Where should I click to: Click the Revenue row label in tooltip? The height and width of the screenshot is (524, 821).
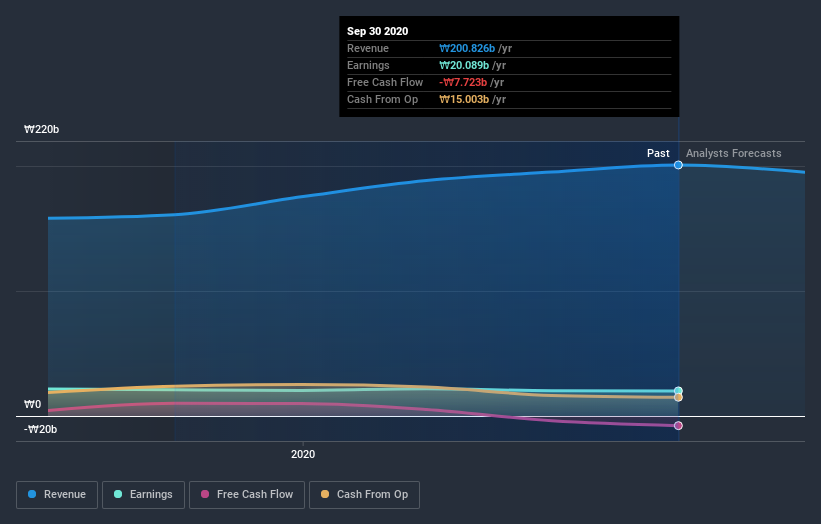[368, 48]
